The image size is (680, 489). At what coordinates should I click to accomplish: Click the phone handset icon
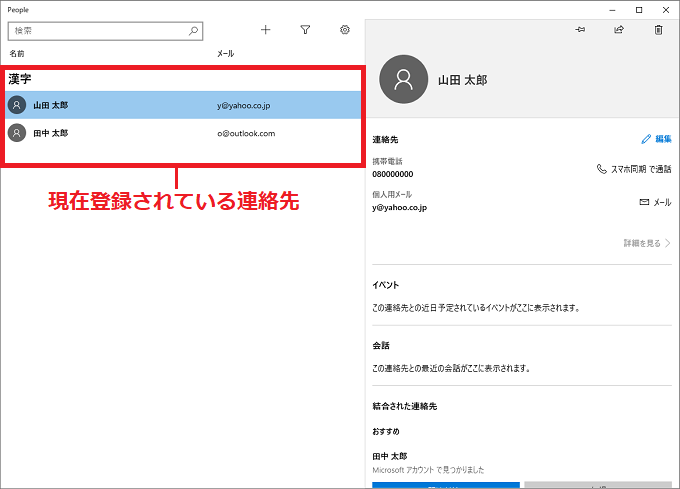coord(602,169)
